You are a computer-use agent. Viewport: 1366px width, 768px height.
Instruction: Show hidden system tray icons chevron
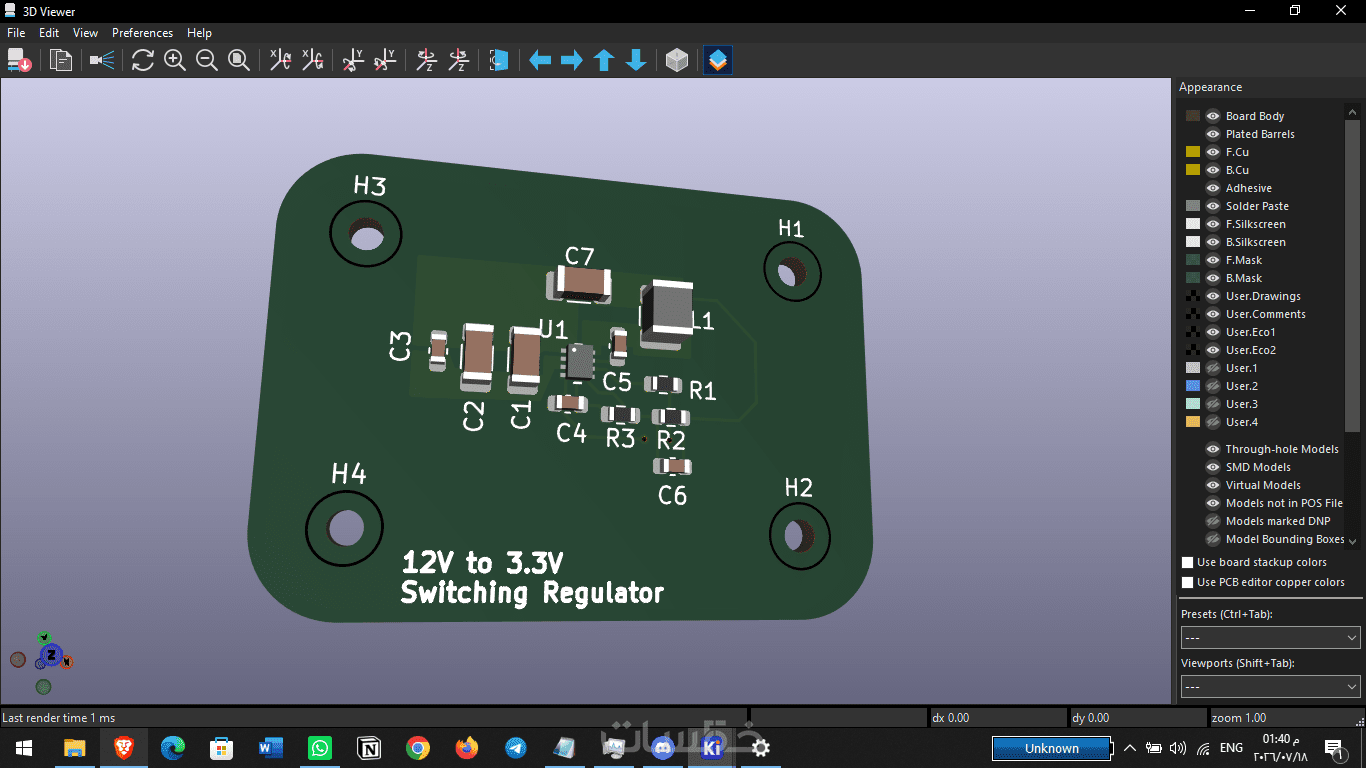[x=1130, y=747]
